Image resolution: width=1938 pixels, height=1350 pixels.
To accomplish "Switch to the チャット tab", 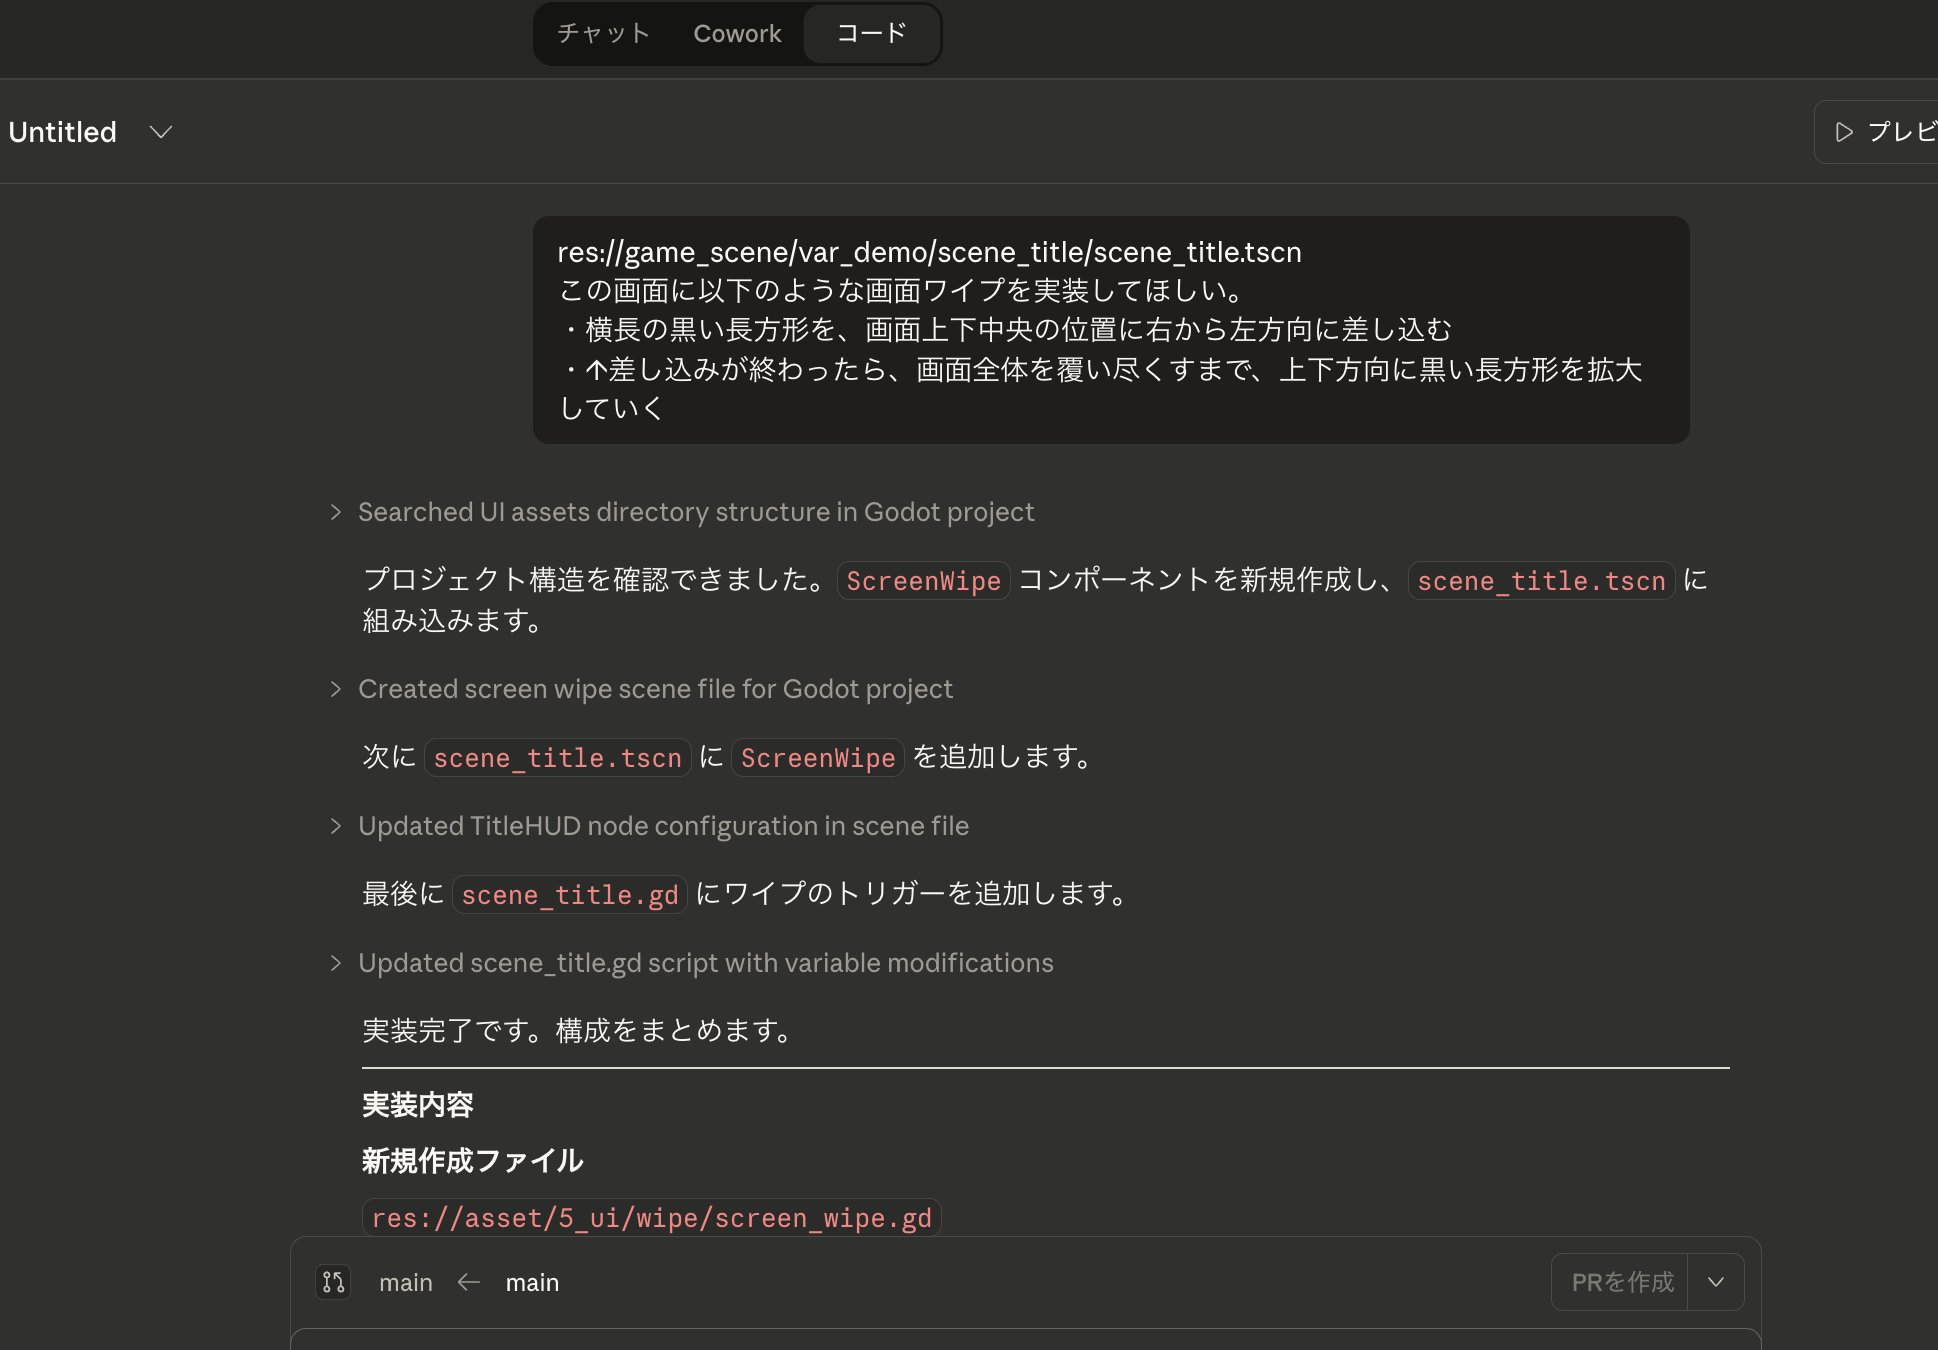I will 603,34.
